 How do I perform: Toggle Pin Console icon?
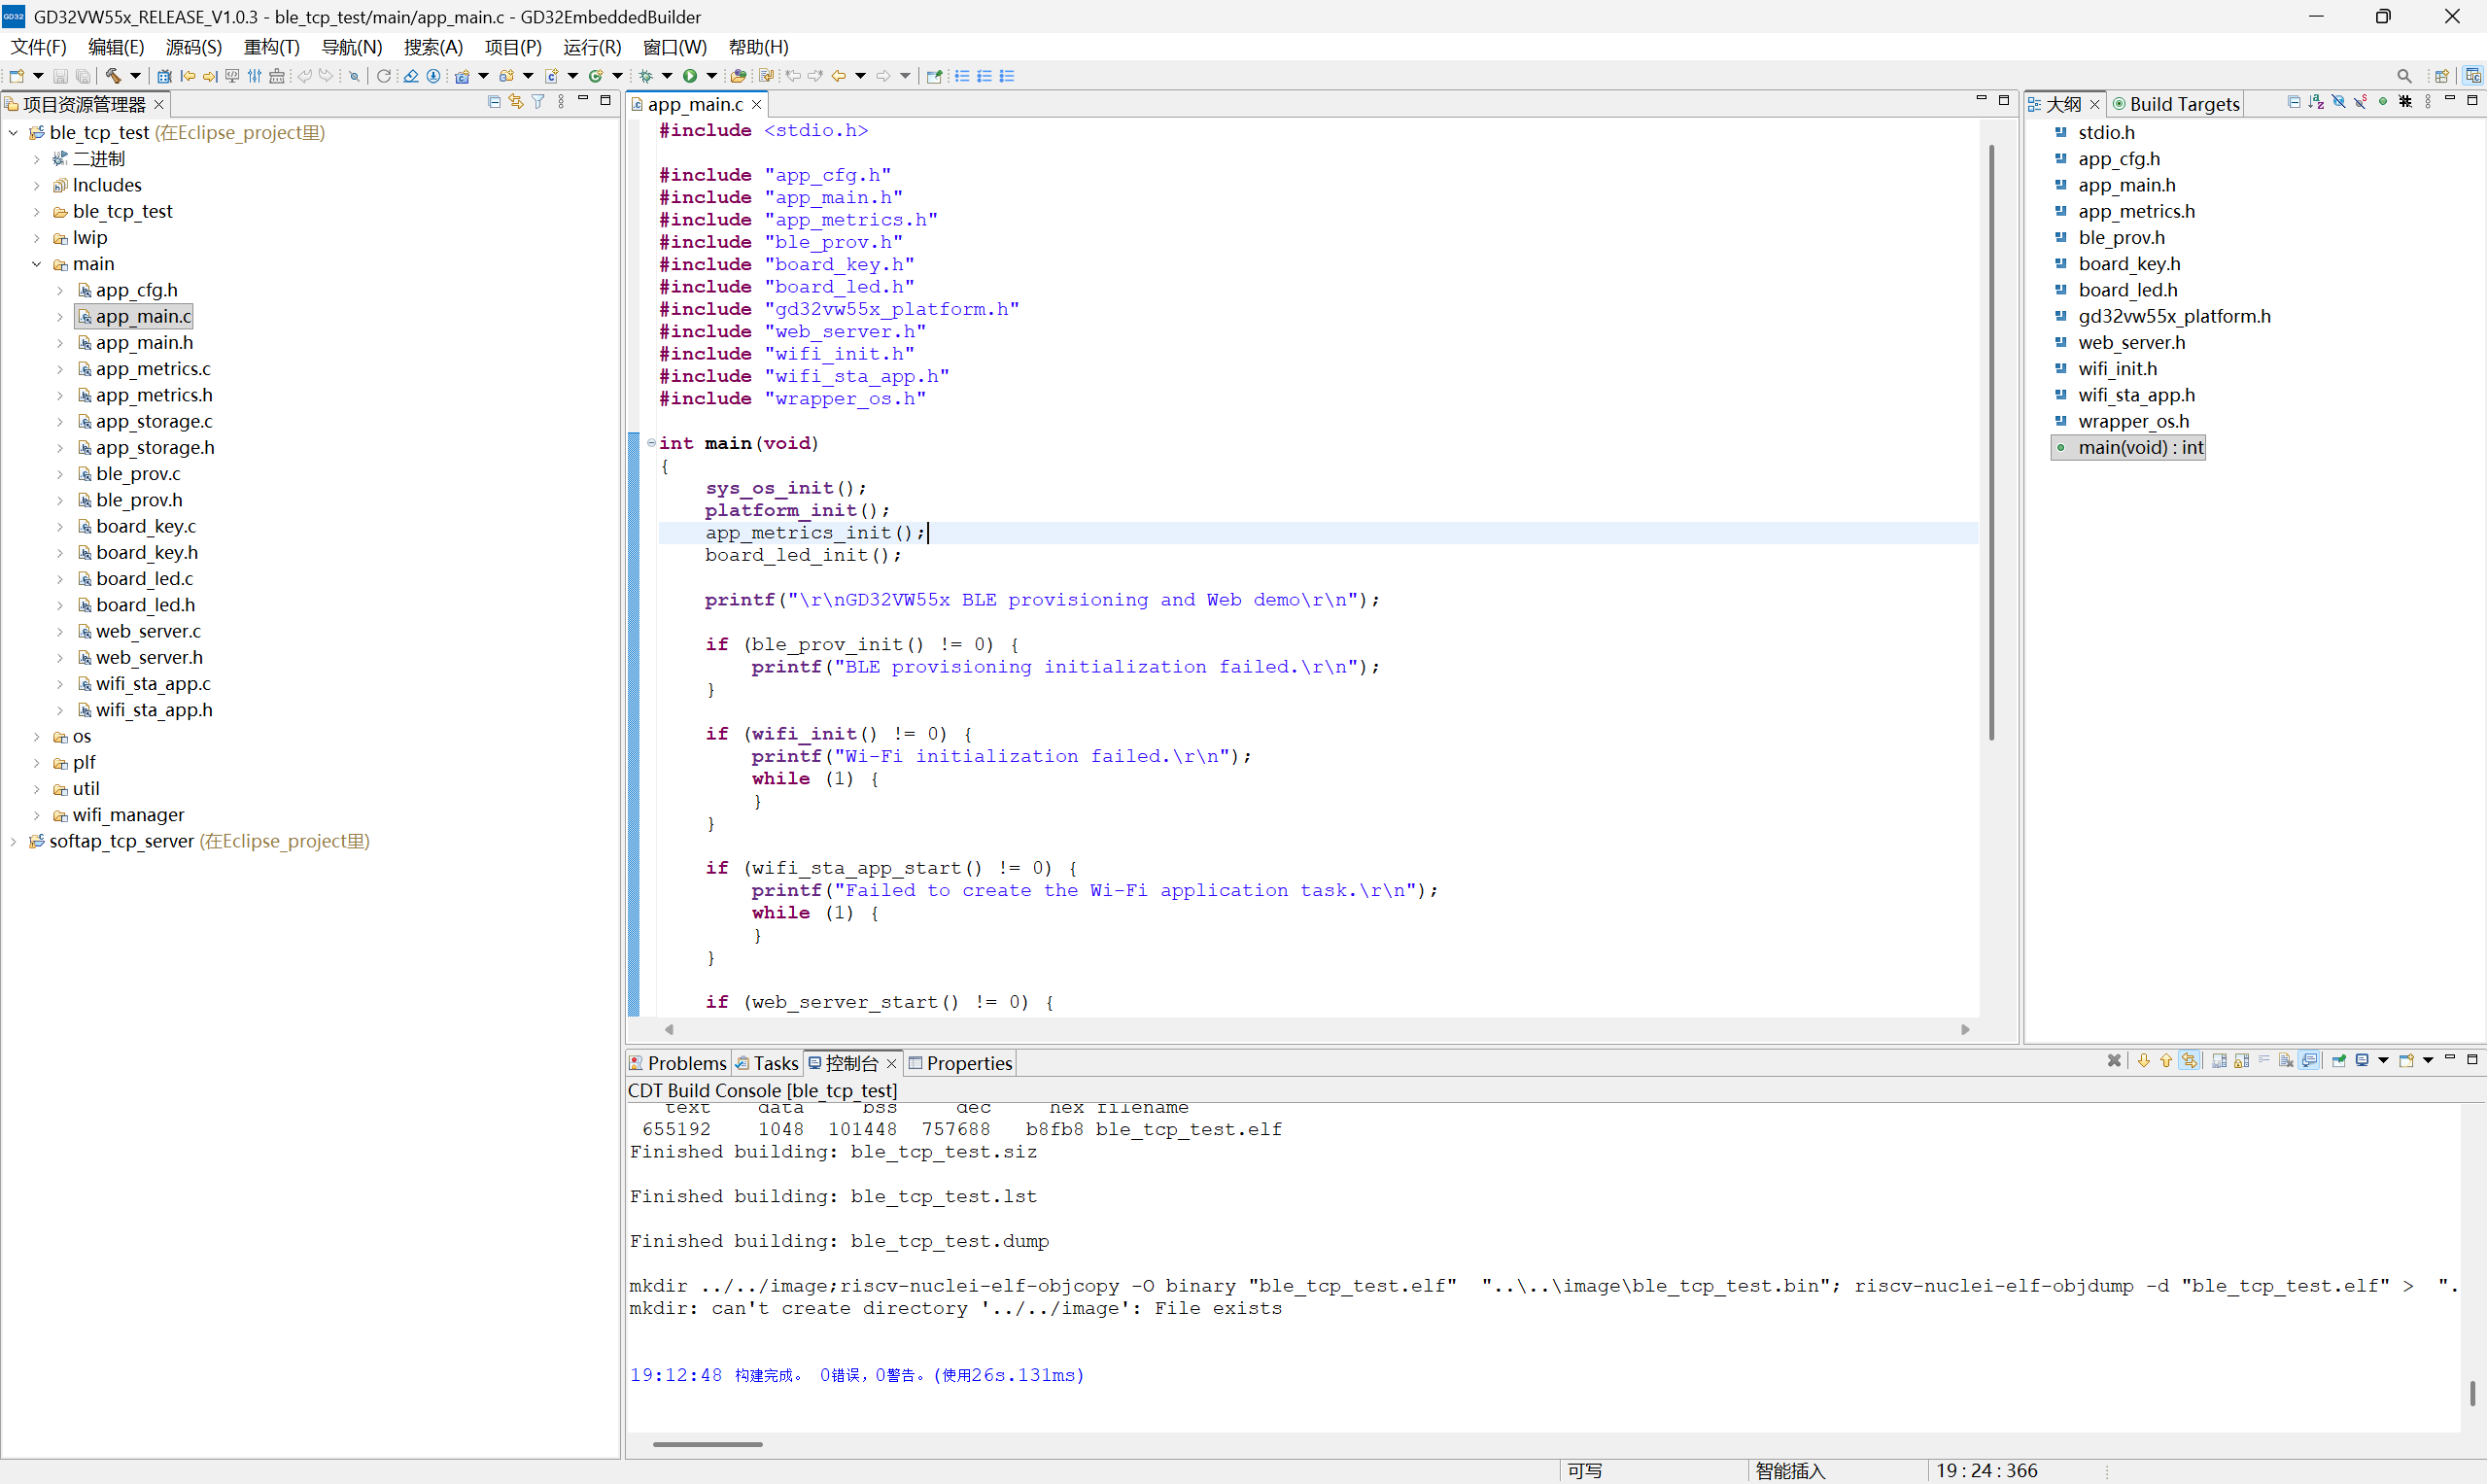[x=2339, y=1061]
